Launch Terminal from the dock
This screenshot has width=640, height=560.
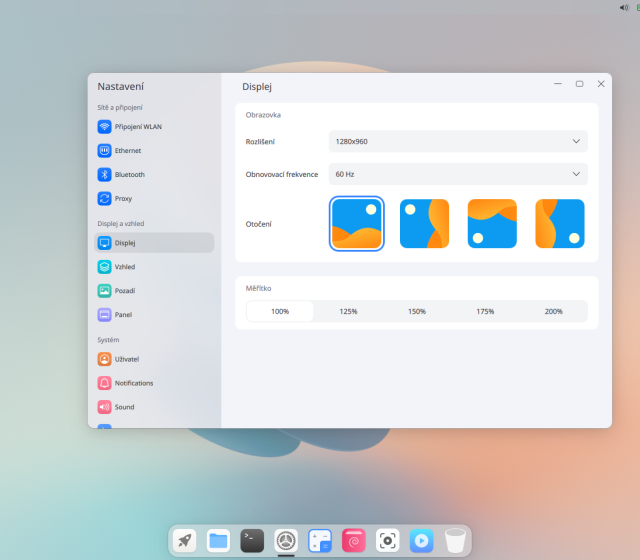click(252, 541)
